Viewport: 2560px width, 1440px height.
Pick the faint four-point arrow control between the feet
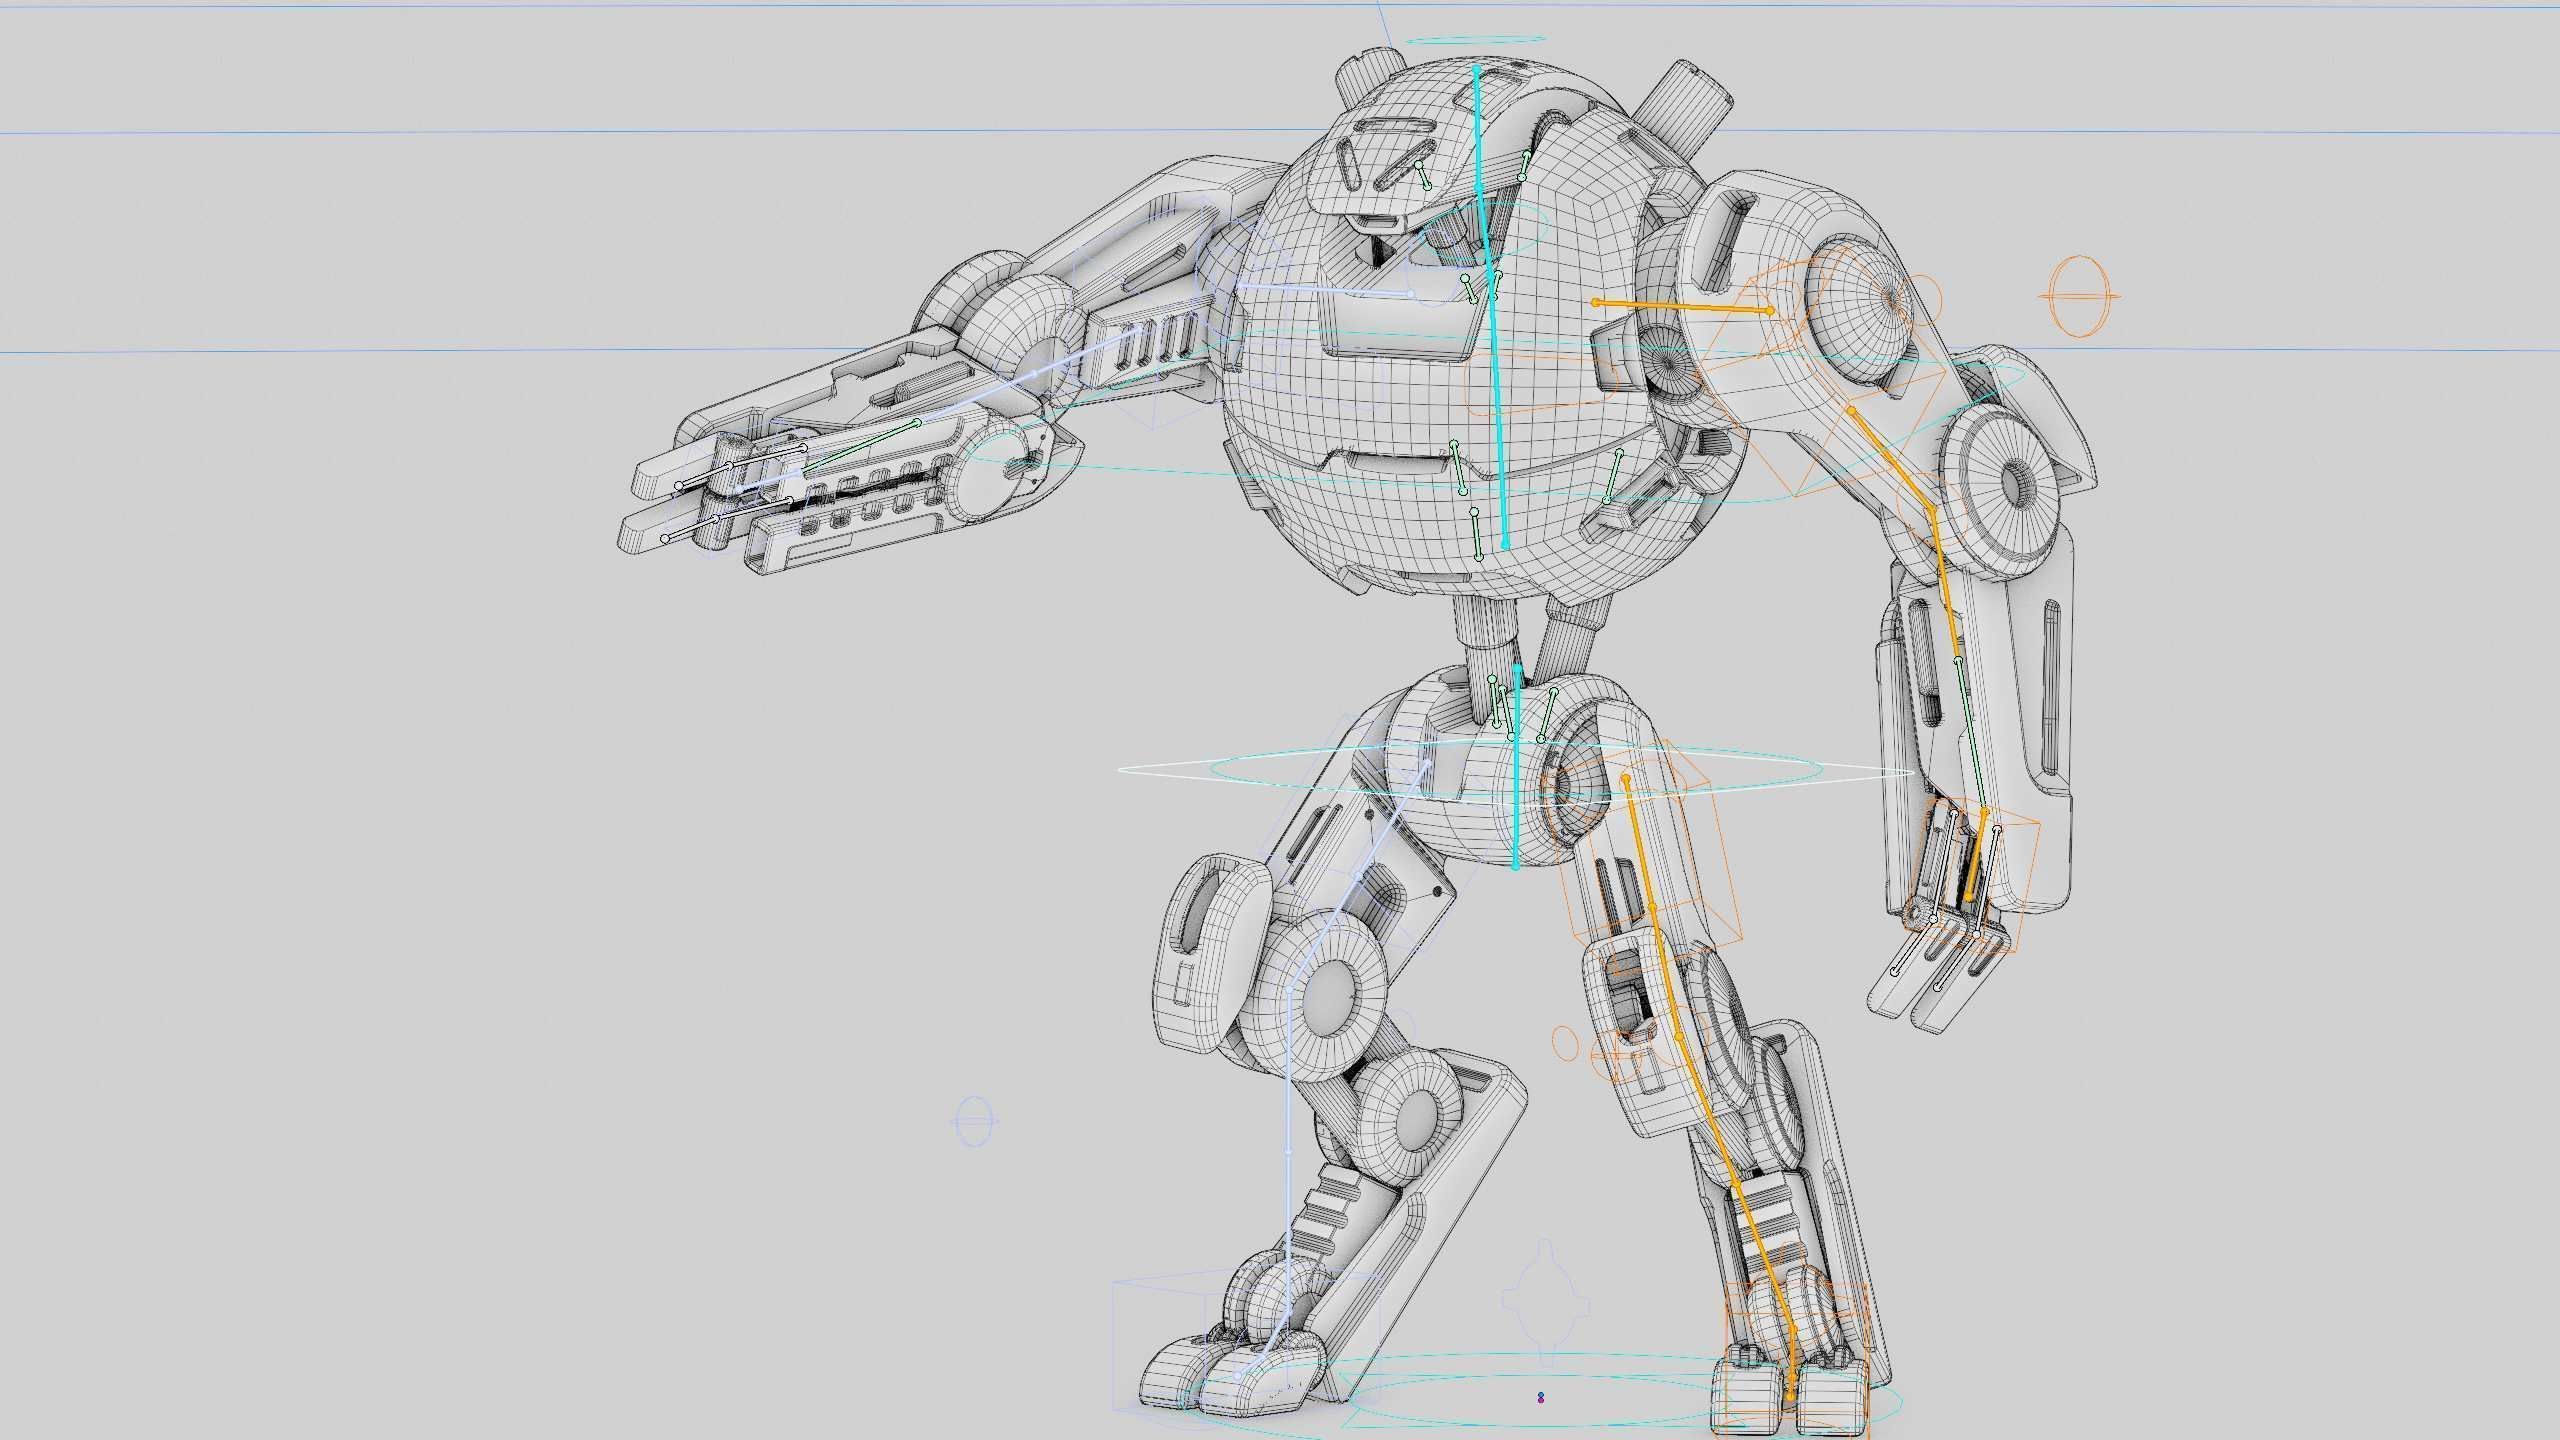coord(1545,1303)
